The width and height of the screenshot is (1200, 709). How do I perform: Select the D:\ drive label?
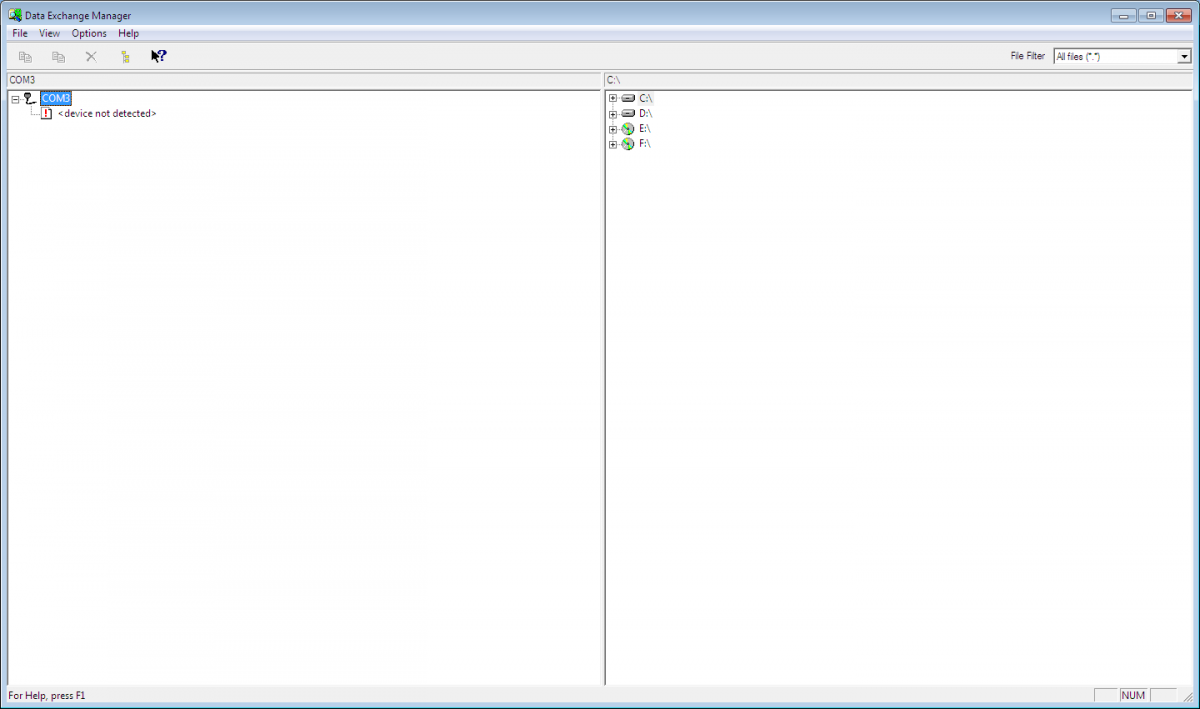[645, 114]
